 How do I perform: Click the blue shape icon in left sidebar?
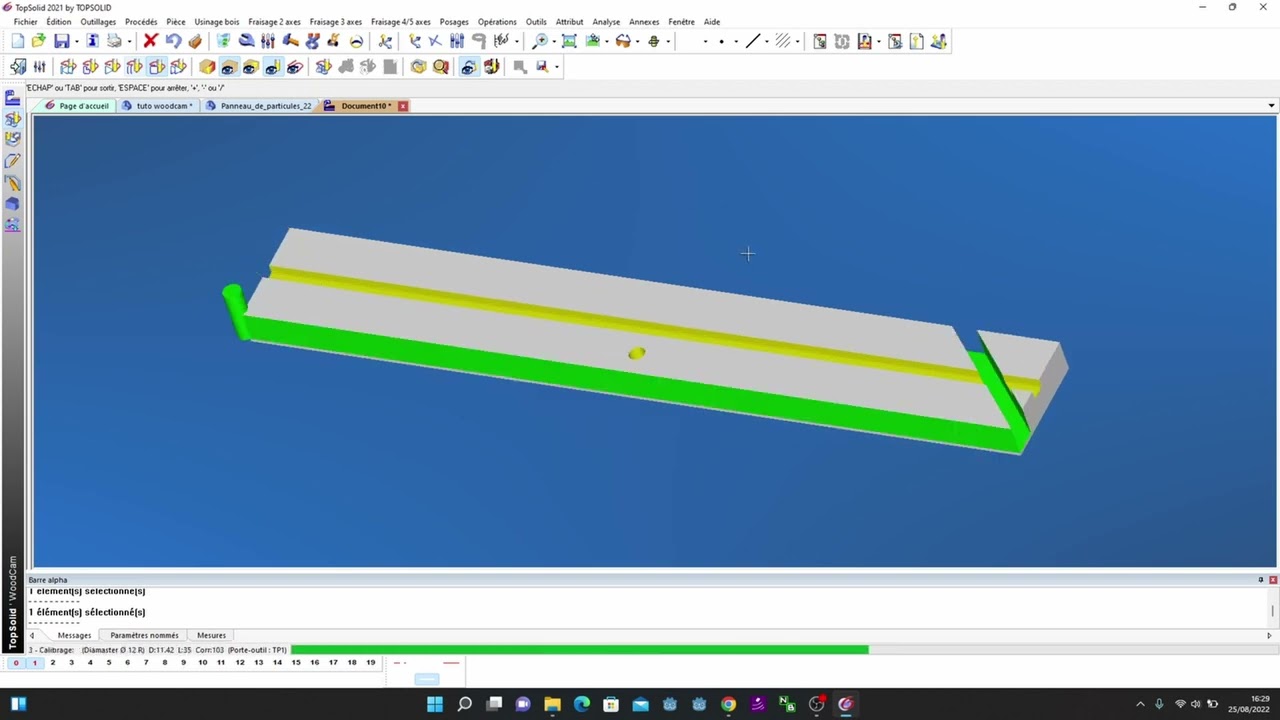coord(13,204)
